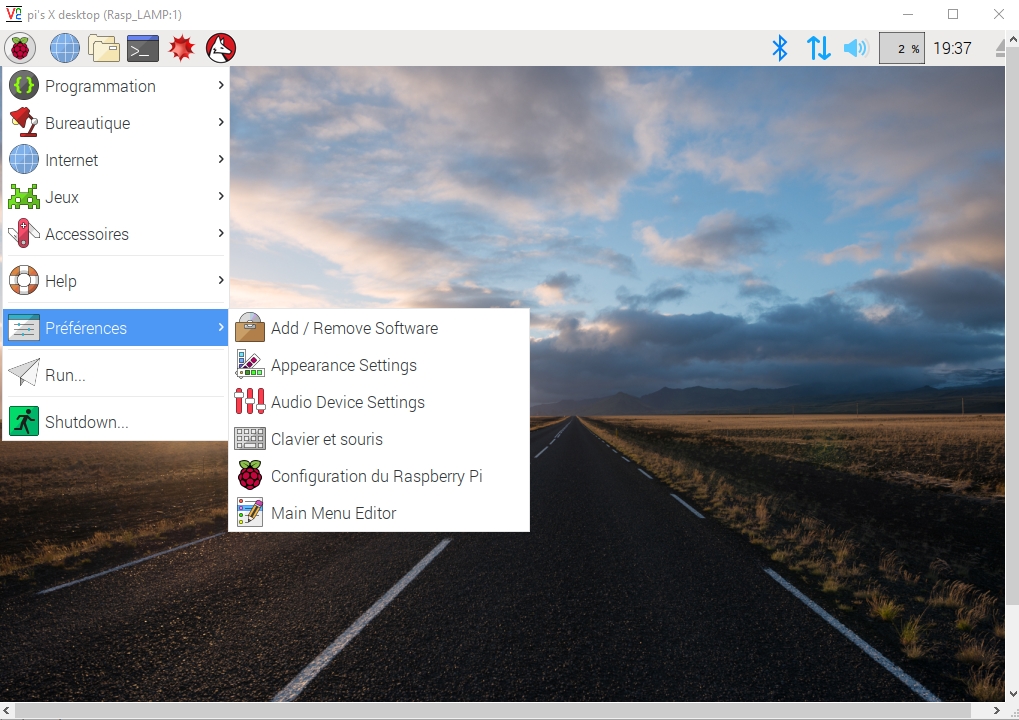This screenshot has height=720, width=1019.
Task: Launch the web browser globe icon in taskbar
Action: click(65, 48)
